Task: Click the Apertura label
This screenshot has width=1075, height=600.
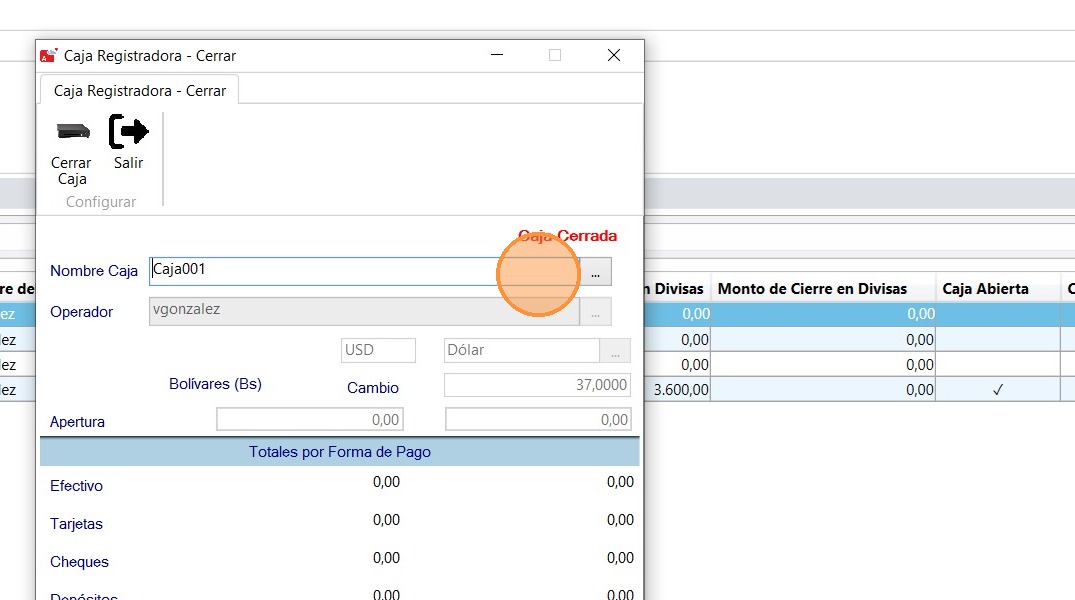Action: pos(77,422)
